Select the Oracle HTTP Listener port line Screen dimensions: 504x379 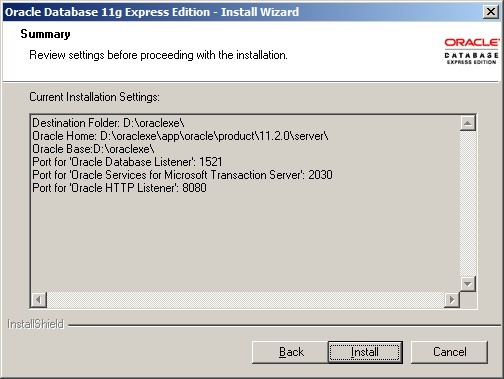click(x=119, y=188)
